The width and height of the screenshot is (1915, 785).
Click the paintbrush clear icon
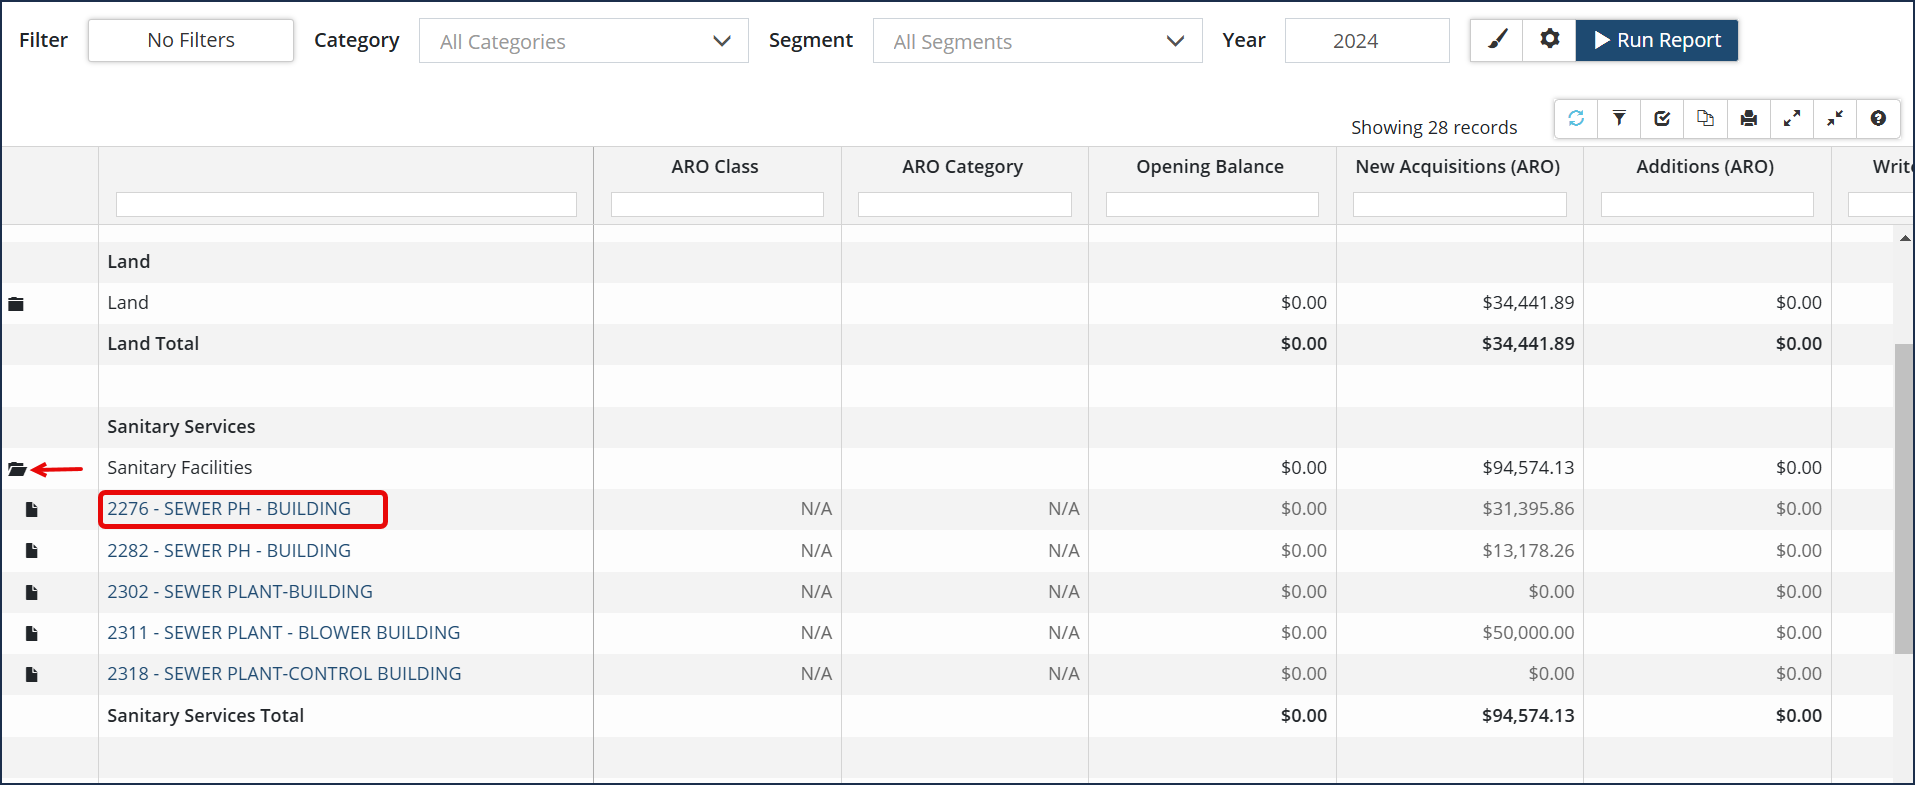[x=1497, y=40]
